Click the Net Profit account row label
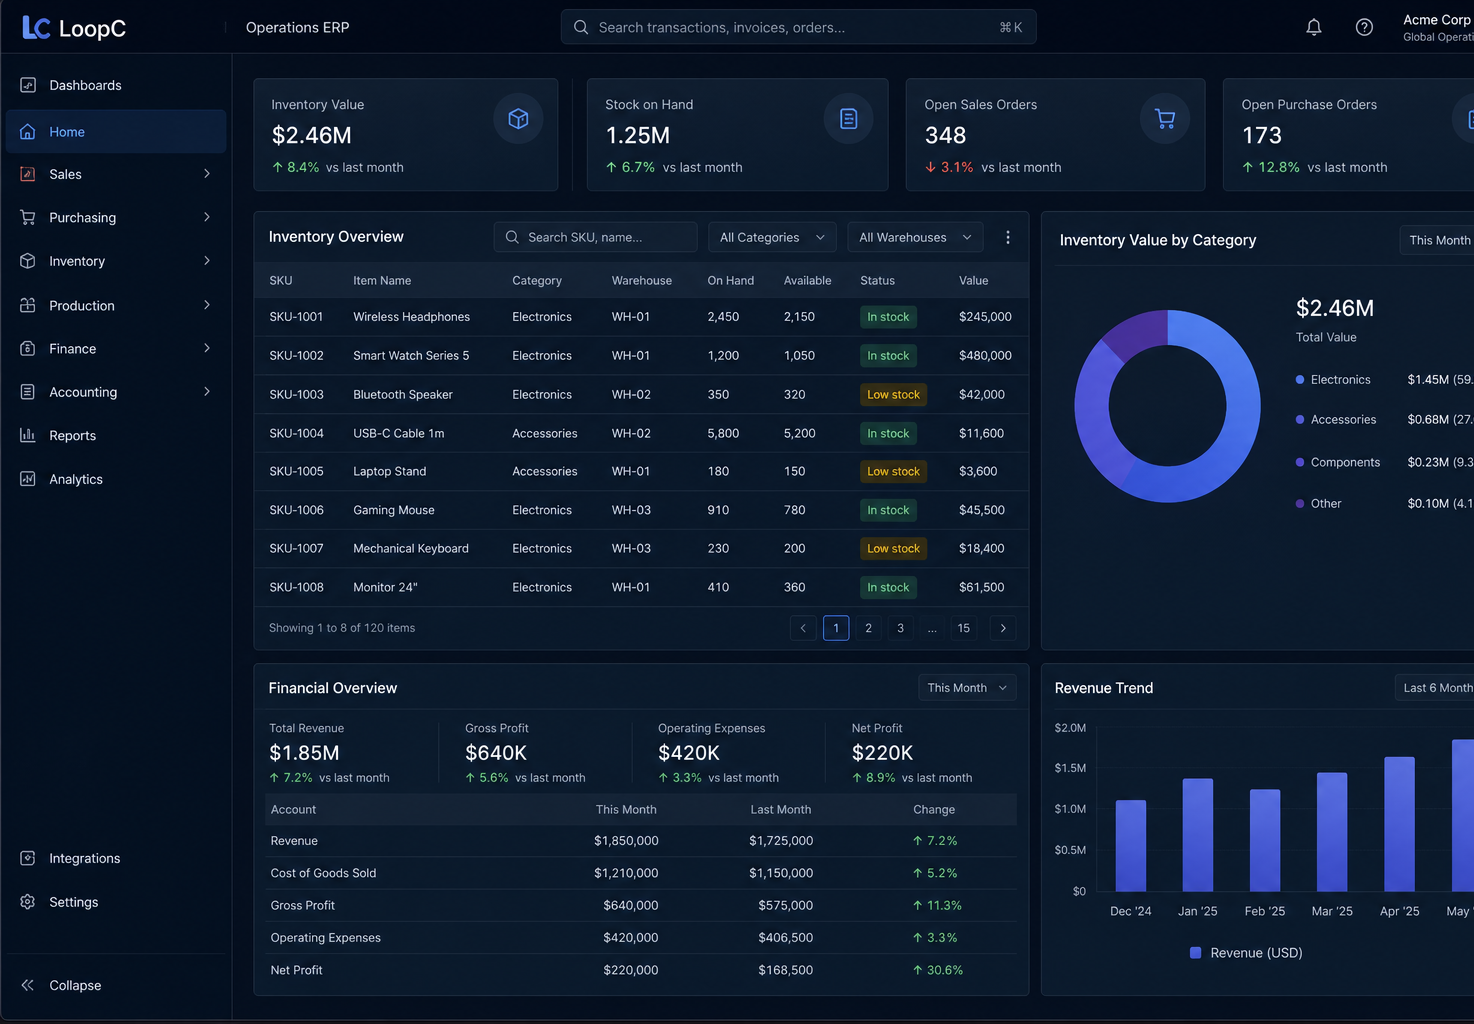The height and width of the screenshot is (1024, 1474). [296, 970]
